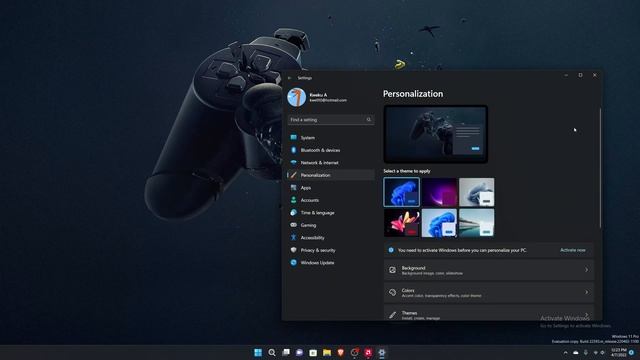The height and width of the screenshot is (360, 640).
Task: Open File Explorer from the taskbar
Action: click(x=327, y=352)
